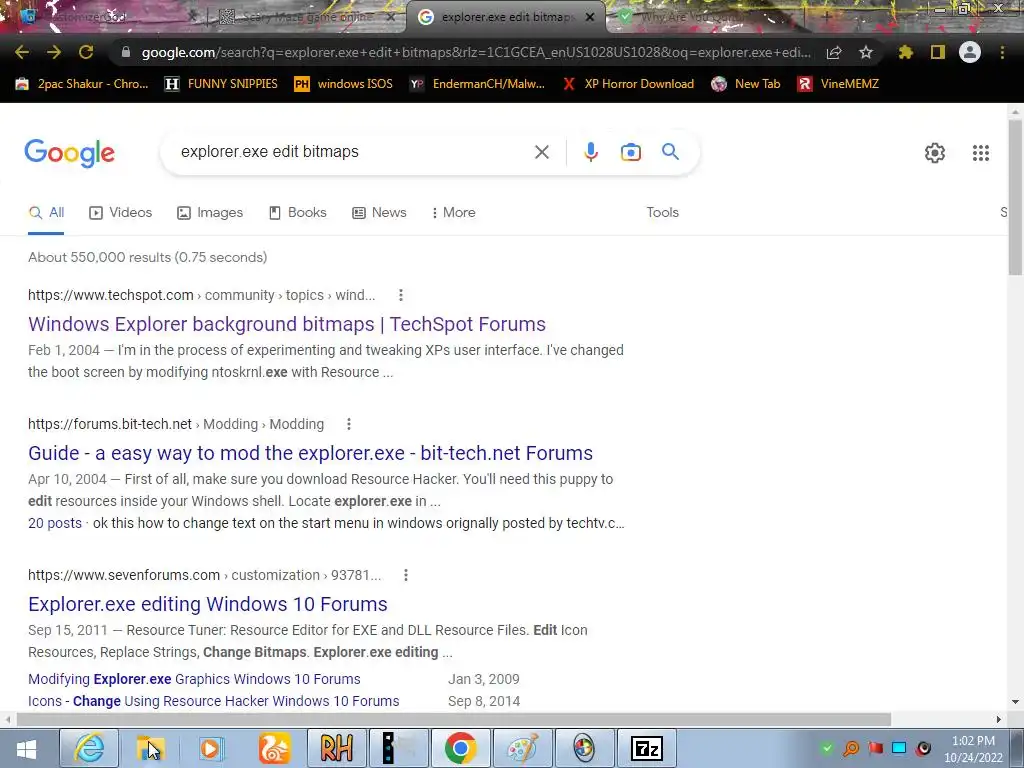Clear the search box with the X icon
Image resolution: width=1024 pixels, height=768 pixels.
coord(541,152)
